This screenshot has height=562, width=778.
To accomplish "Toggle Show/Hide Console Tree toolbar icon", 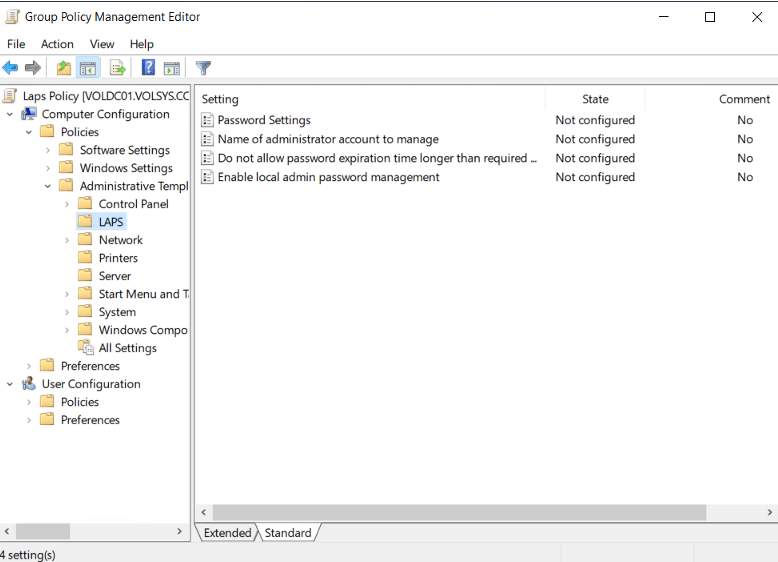I will pos(88,68).
